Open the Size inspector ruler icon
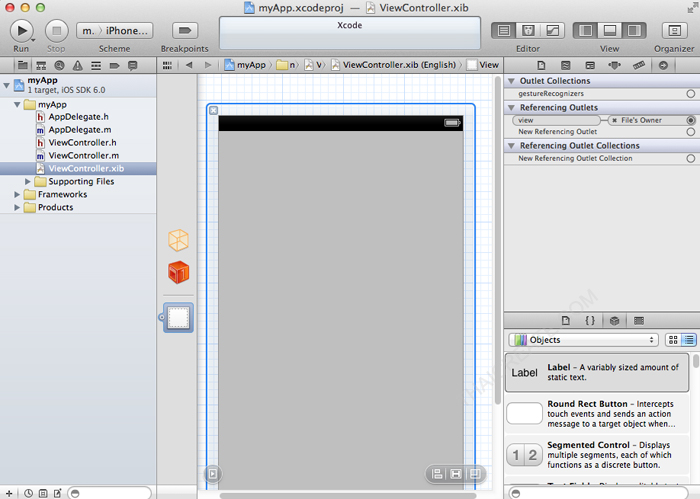 click(x=638, y=65)
